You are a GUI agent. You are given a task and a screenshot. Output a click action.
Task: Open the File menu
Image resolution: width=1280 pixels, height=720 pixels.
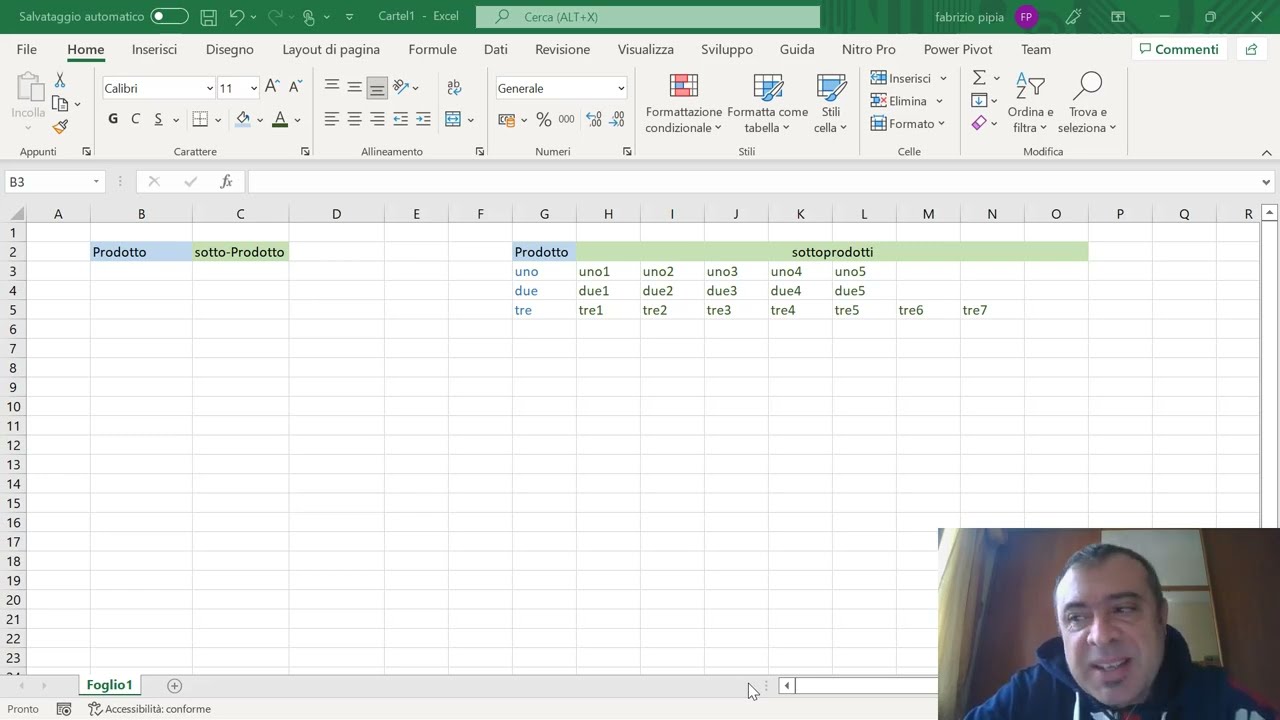(x=27, y=49)
